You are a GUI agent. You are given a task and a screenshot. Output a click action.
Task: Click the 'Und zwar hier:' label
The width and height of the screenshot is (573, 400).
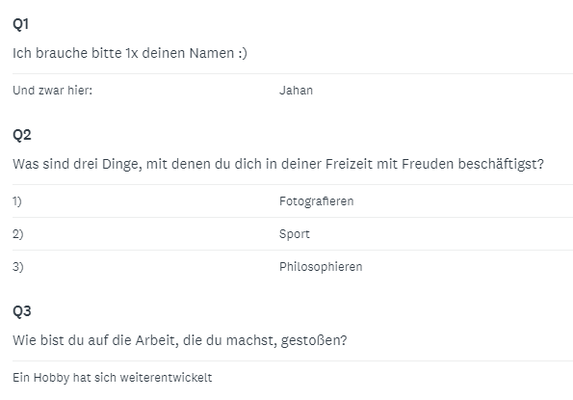[x=53, y=90]
